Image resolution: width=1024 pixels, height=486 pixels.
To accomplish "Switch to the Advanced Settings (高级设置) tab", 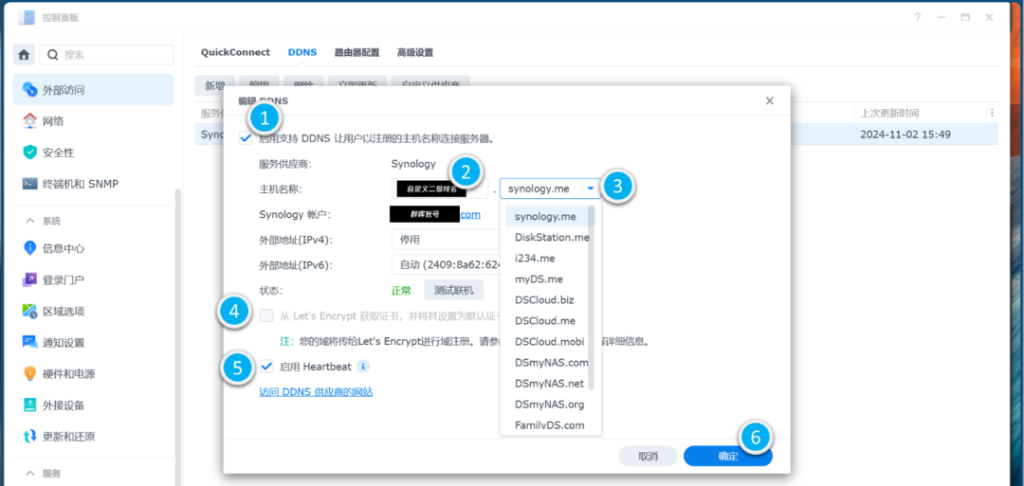I will click(x=415, y=52).
